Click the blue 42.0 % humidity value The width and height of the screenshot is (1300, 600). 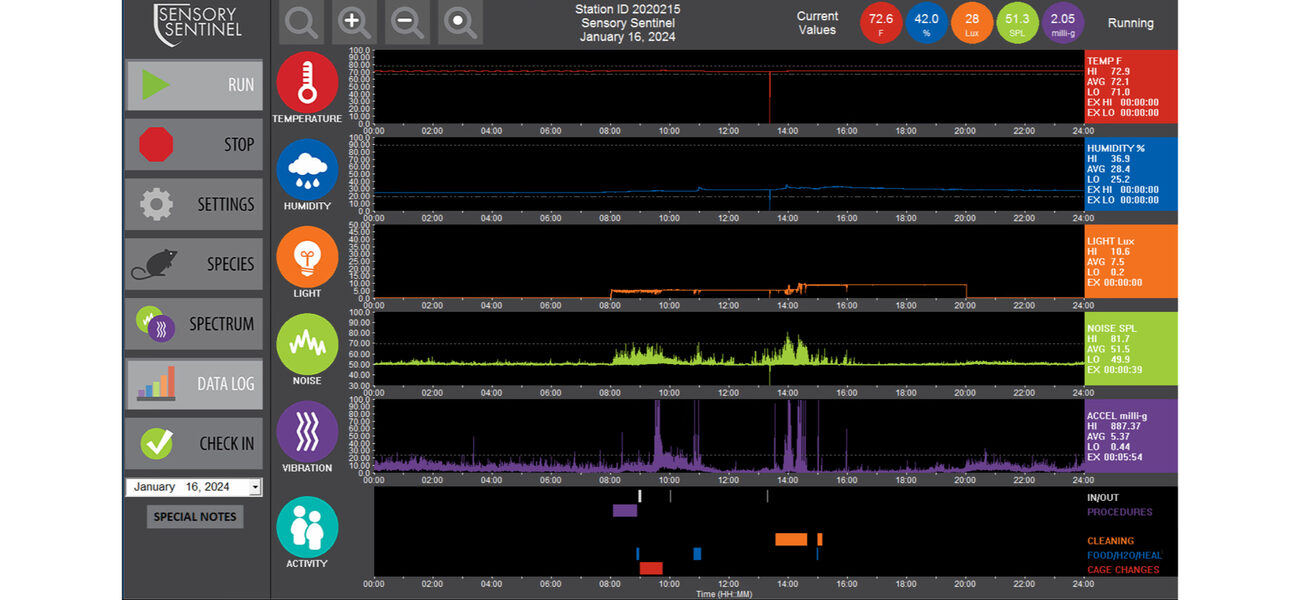[927, 22]
